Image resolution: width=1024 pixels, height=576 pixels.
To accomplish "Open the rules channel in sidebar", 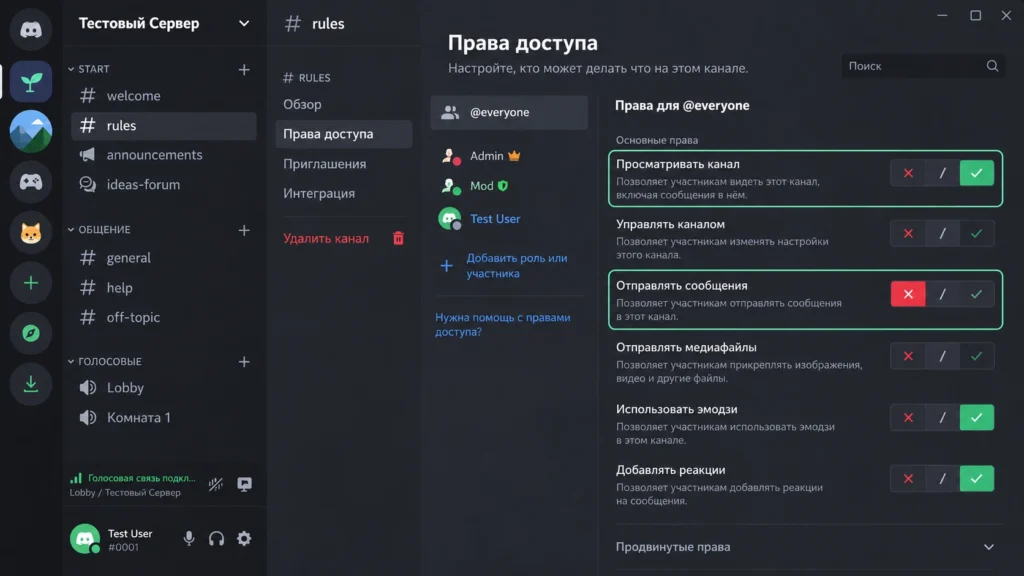I will [163, 125].
